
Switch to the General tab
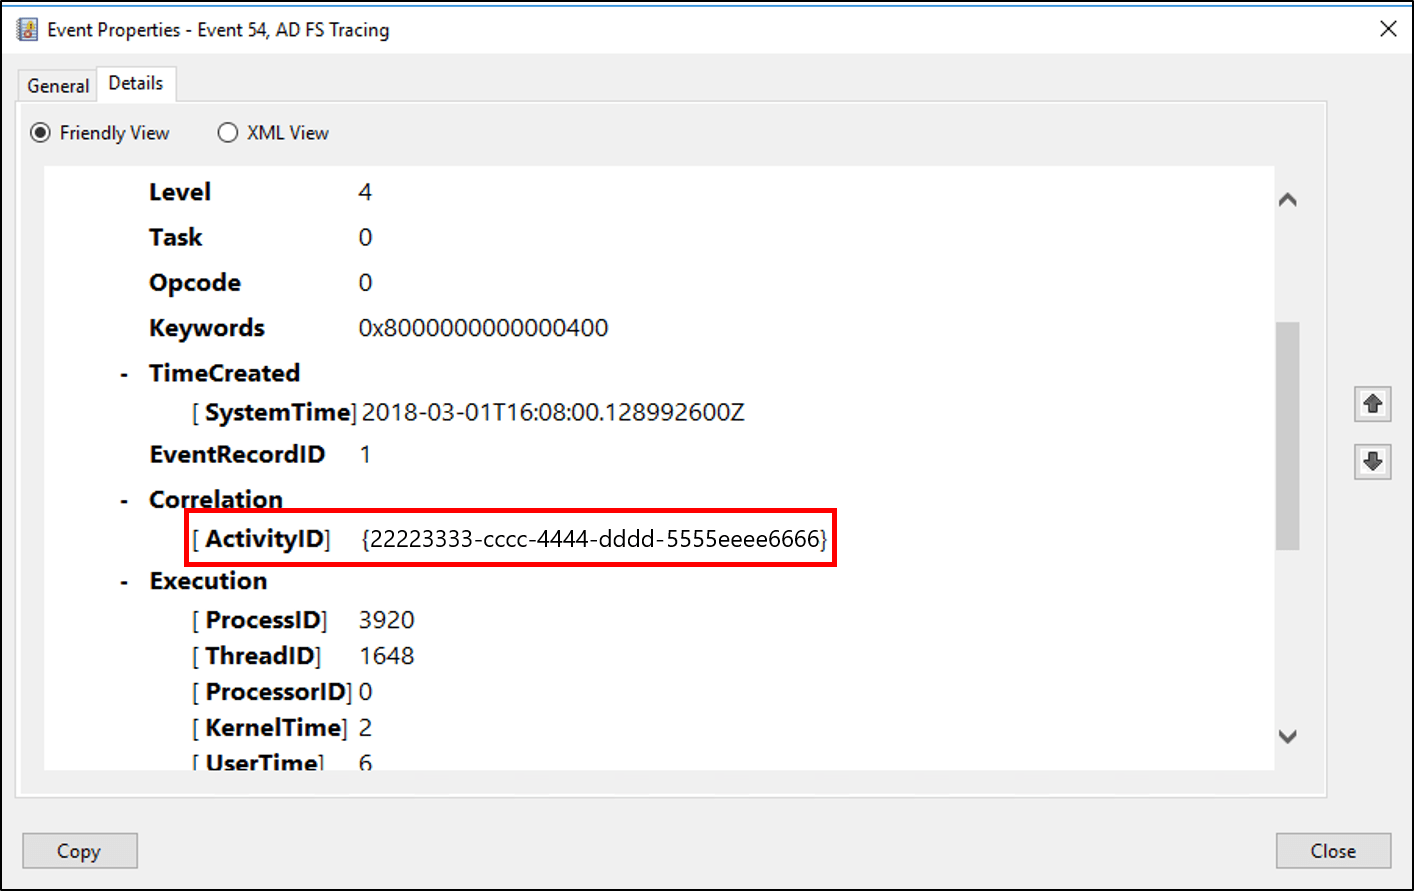(x=57, y=85)
